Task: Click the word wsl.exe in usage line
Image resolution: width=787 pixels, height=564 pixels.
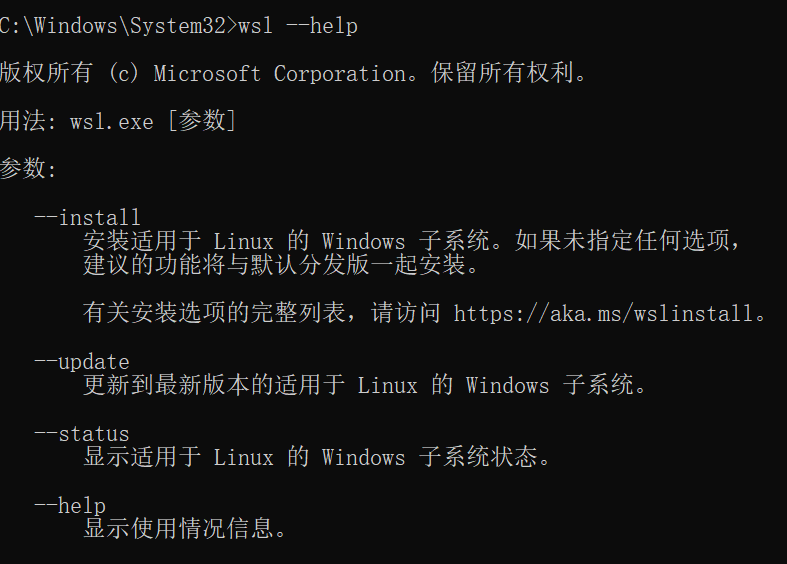Action: (x=111, y=122)
